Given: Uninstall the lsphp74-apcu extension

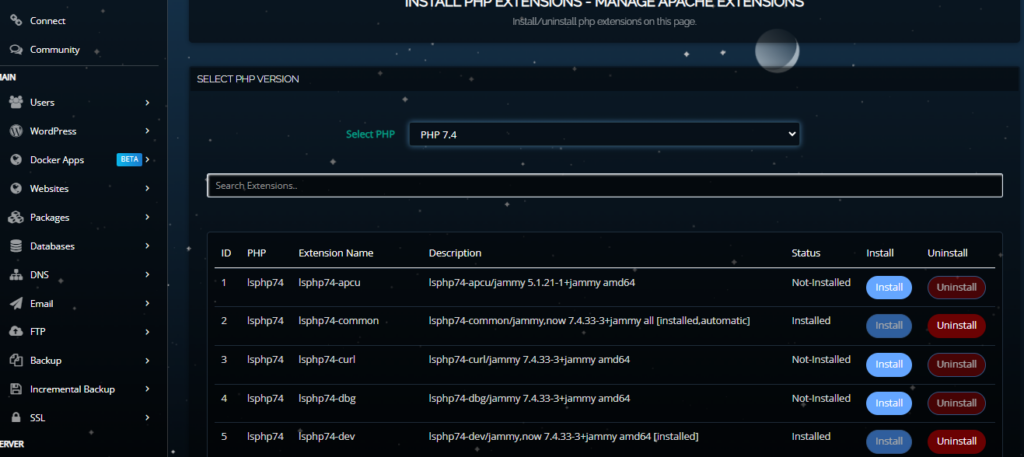Looking at the screenshot, I should [x=957, y=287].
